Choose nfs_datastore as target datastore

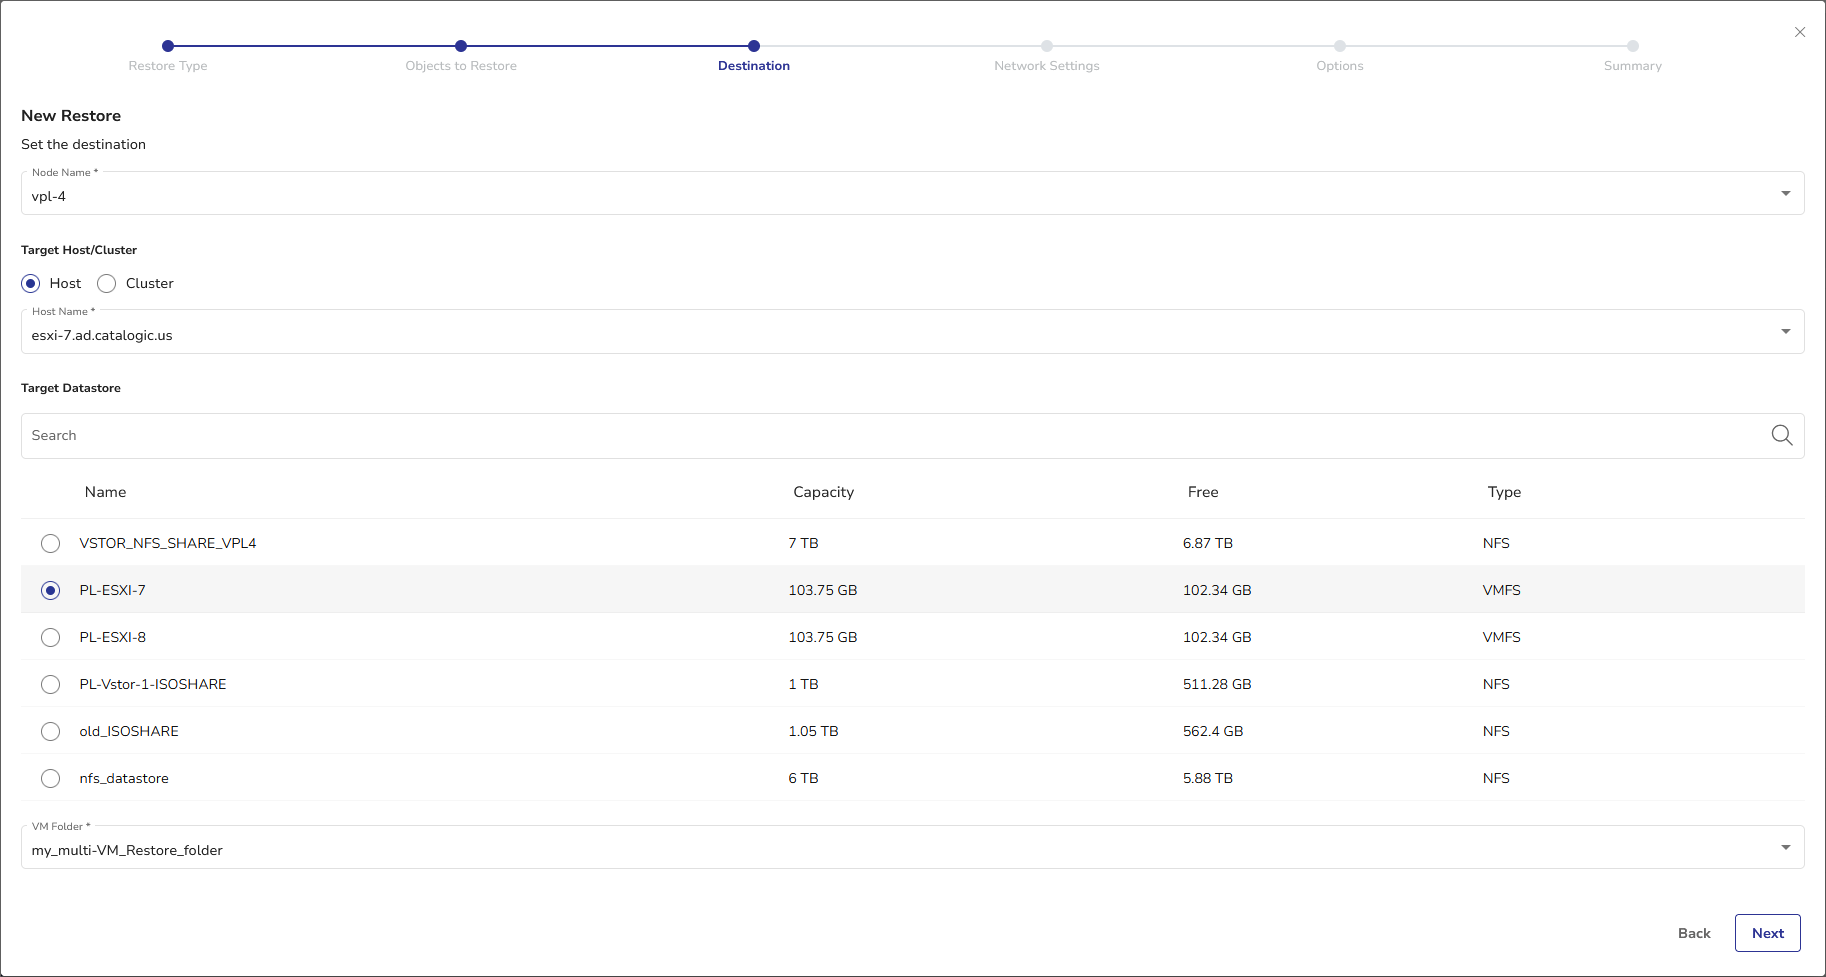51,778
